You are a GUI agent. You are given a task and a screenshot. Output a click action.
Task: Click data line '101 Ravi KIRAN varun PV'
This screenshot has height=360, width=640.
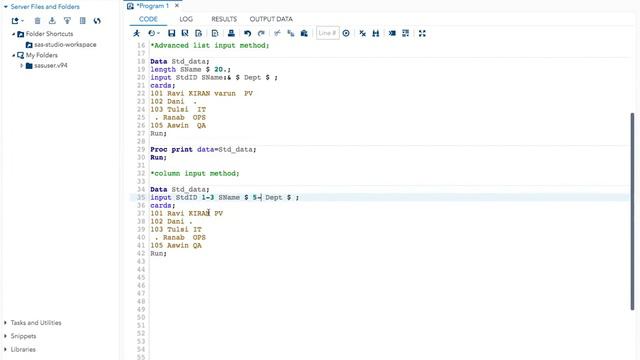[x=202, y=93]
